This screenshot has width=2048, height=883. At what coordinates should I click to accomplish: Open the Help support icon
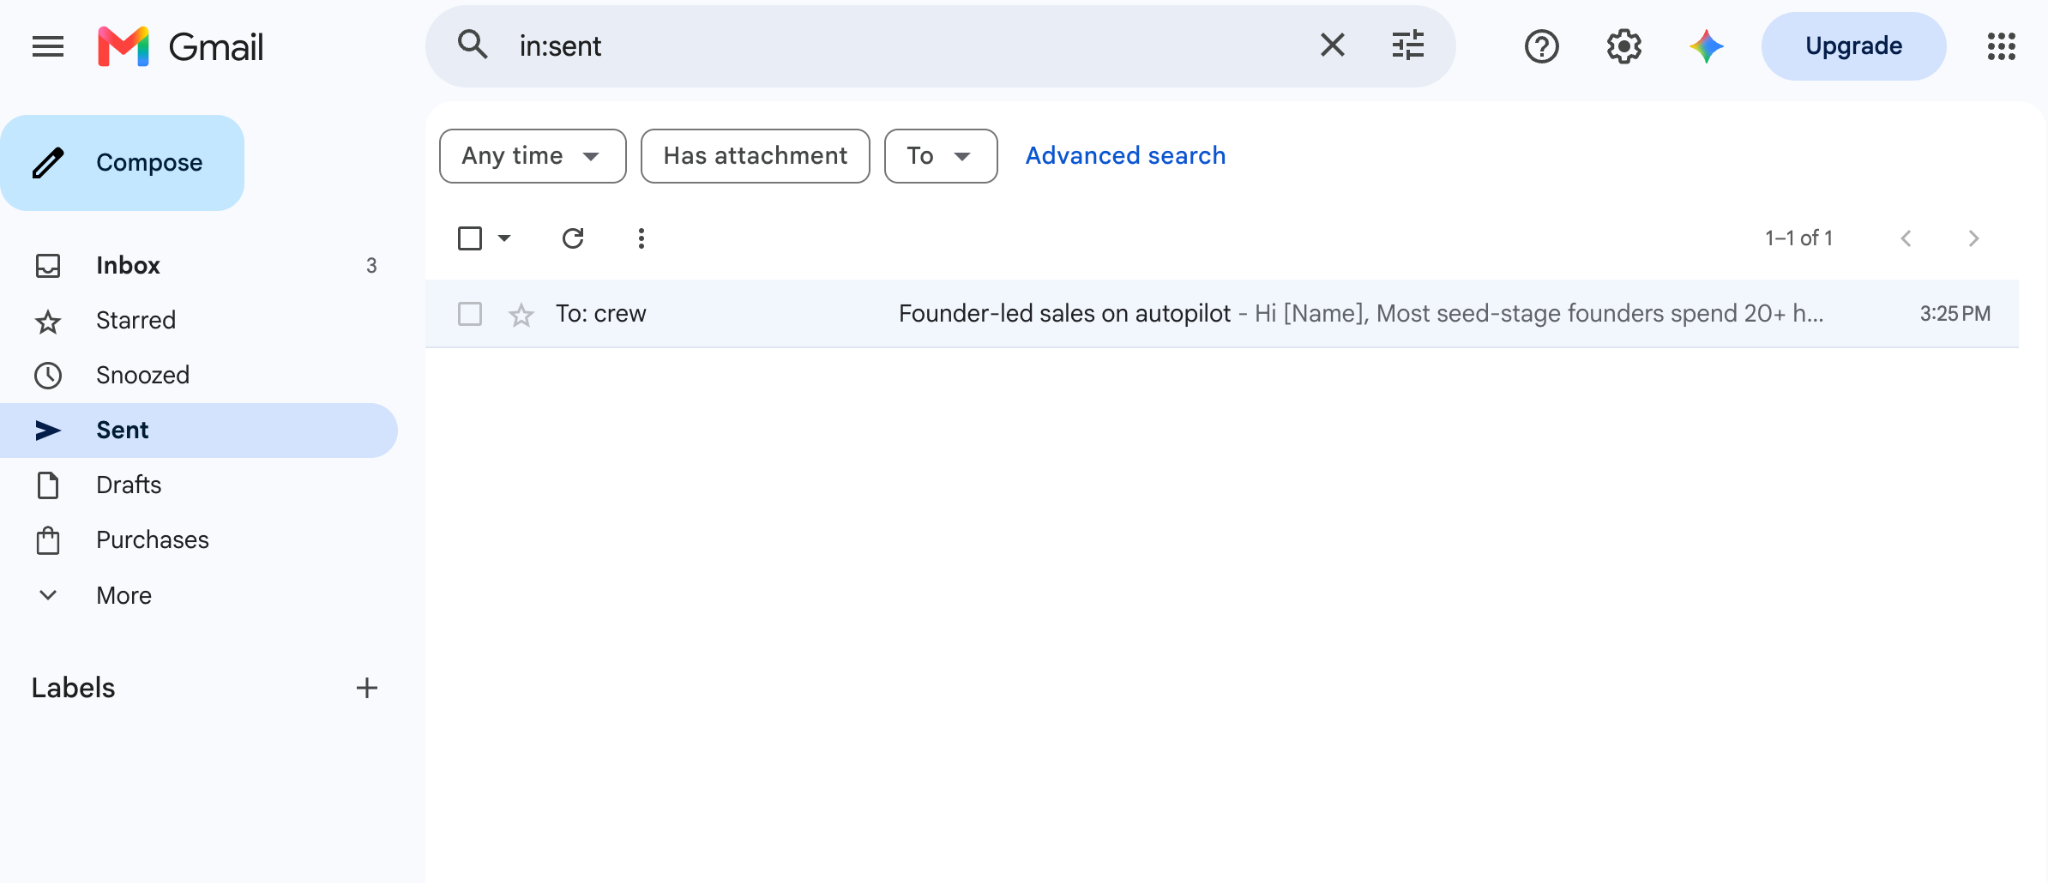pyautogui.click(x=1541, y=46)
